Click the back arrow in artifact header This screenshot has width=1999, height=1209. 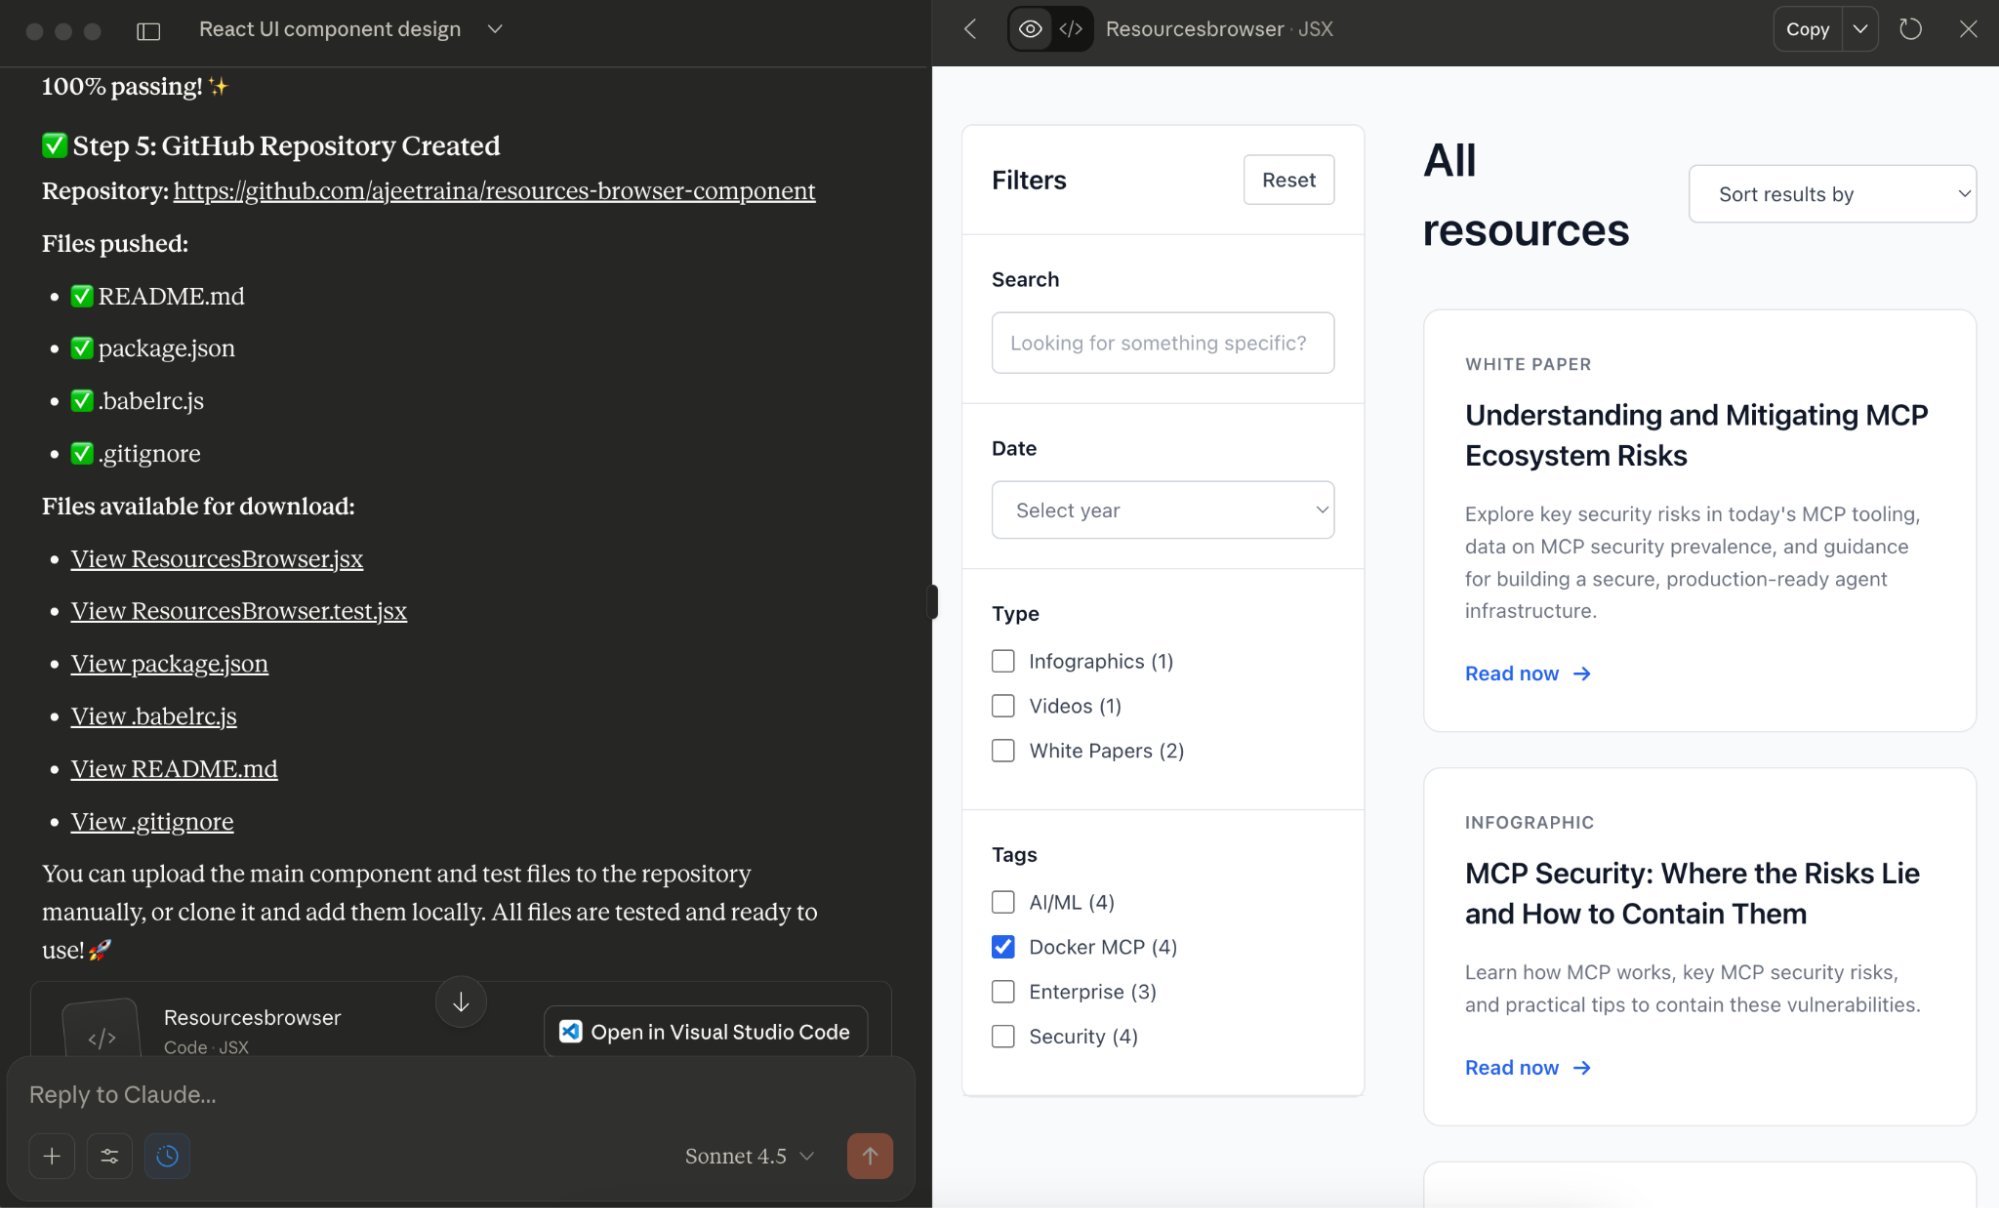[970, 29]
